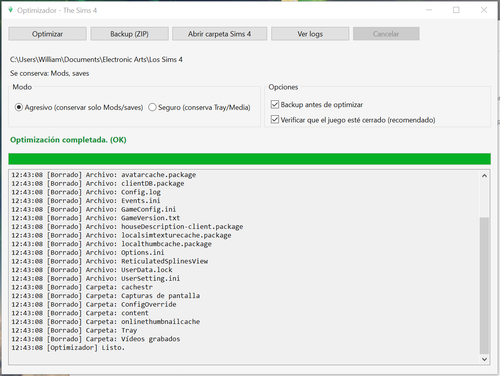
Task: Click log line localthumbcache.package
Action: click(112, 244)
